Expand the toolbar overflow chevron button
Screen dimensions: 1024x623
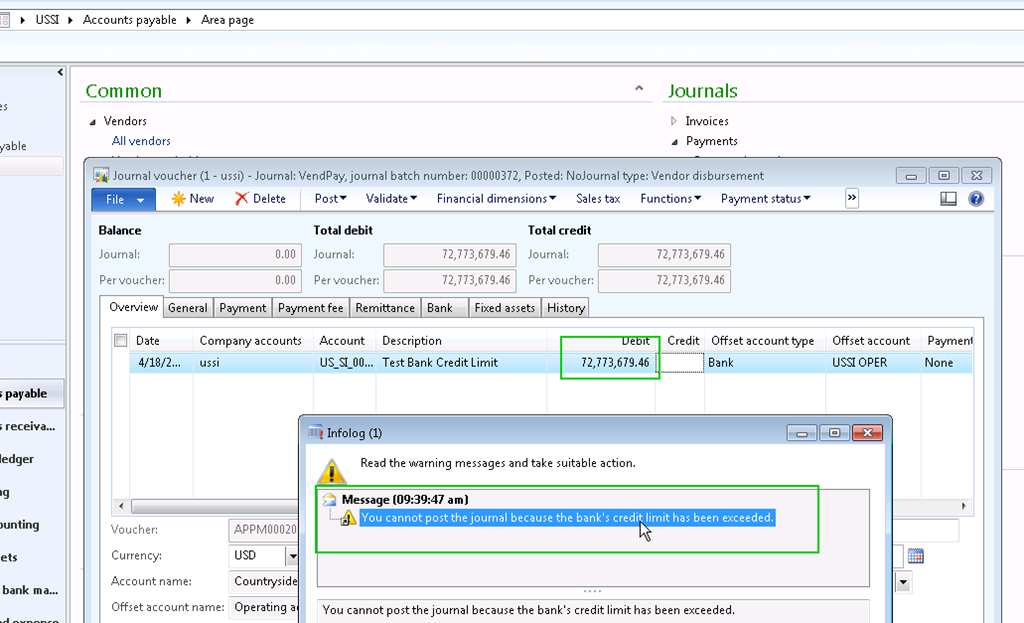point(852,198)
